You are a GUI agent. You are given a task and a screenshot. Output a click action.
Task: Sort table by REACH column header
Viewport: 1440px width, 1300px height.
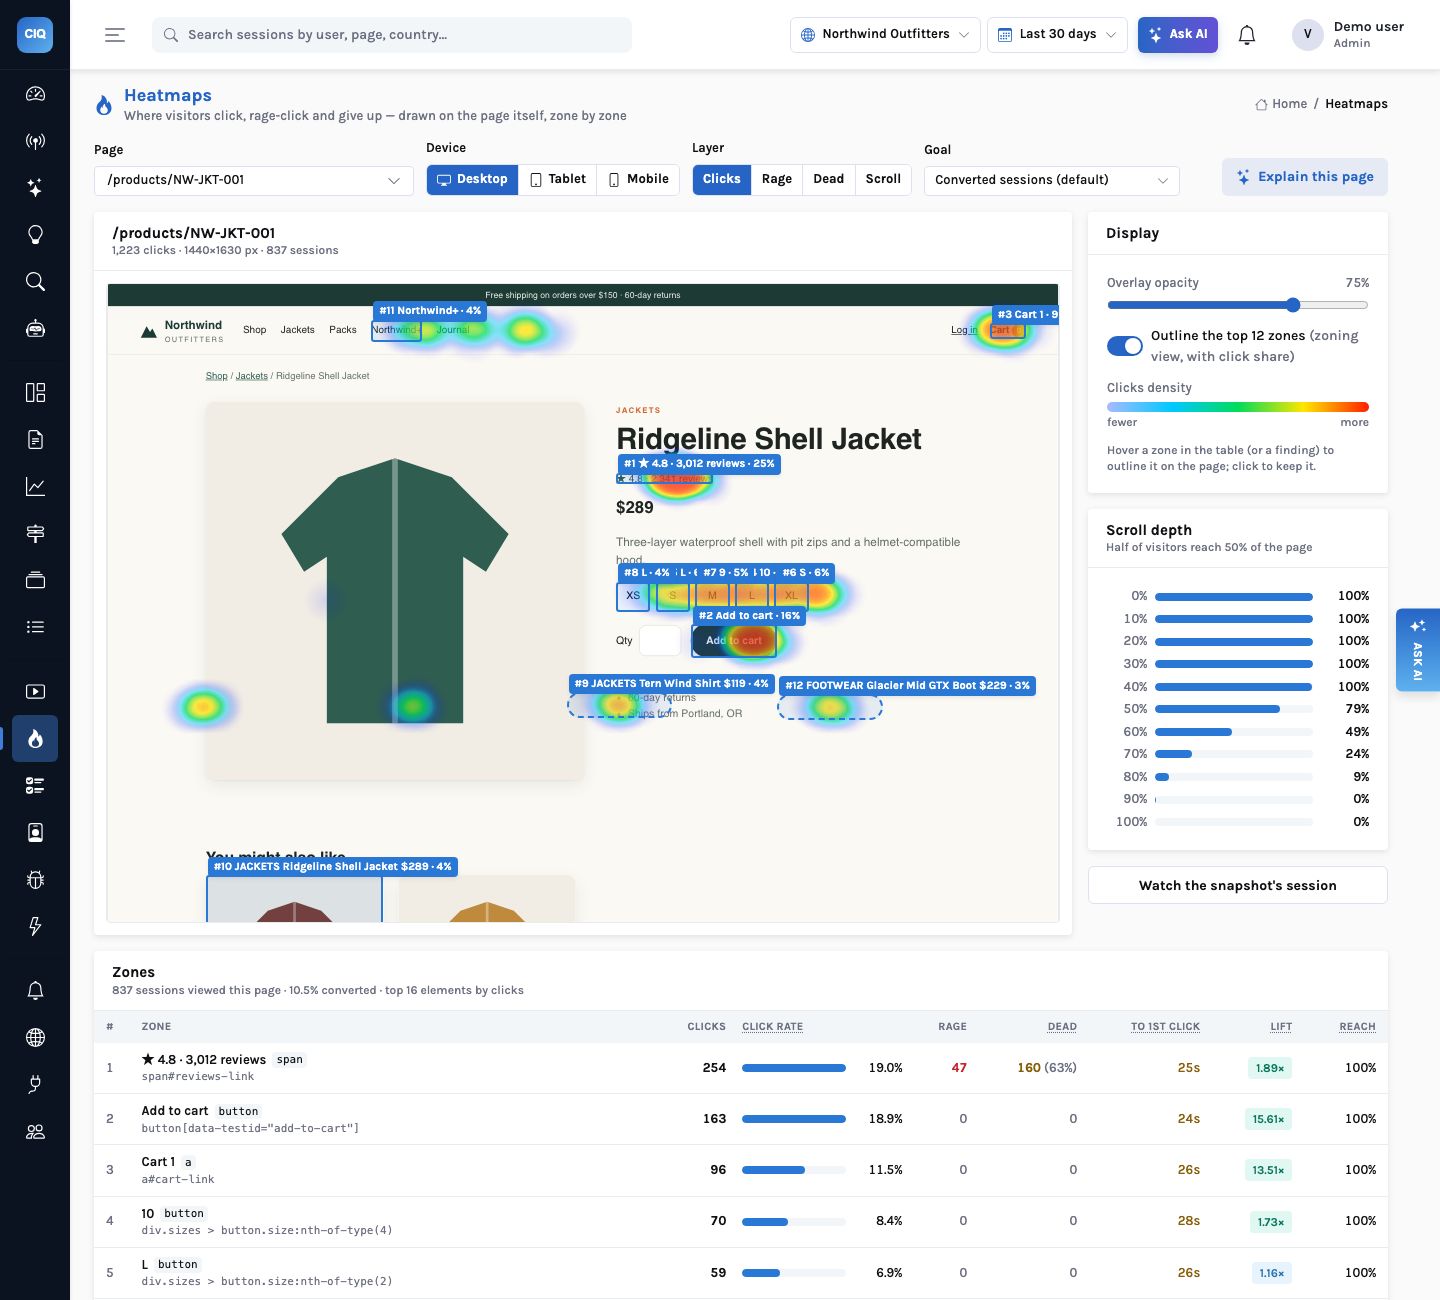click(x=1357, y=1027)
